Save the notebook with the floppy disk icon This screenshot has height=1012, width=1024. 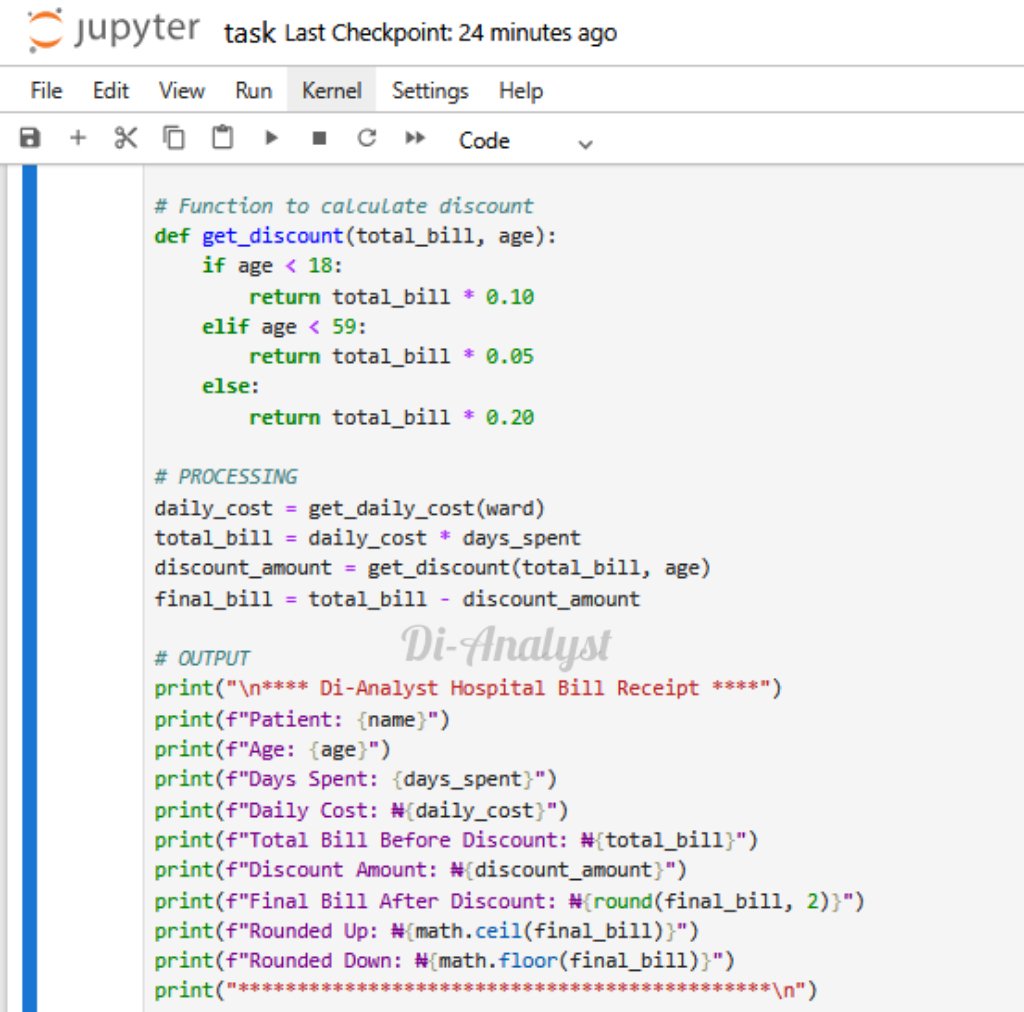(30, 138)
